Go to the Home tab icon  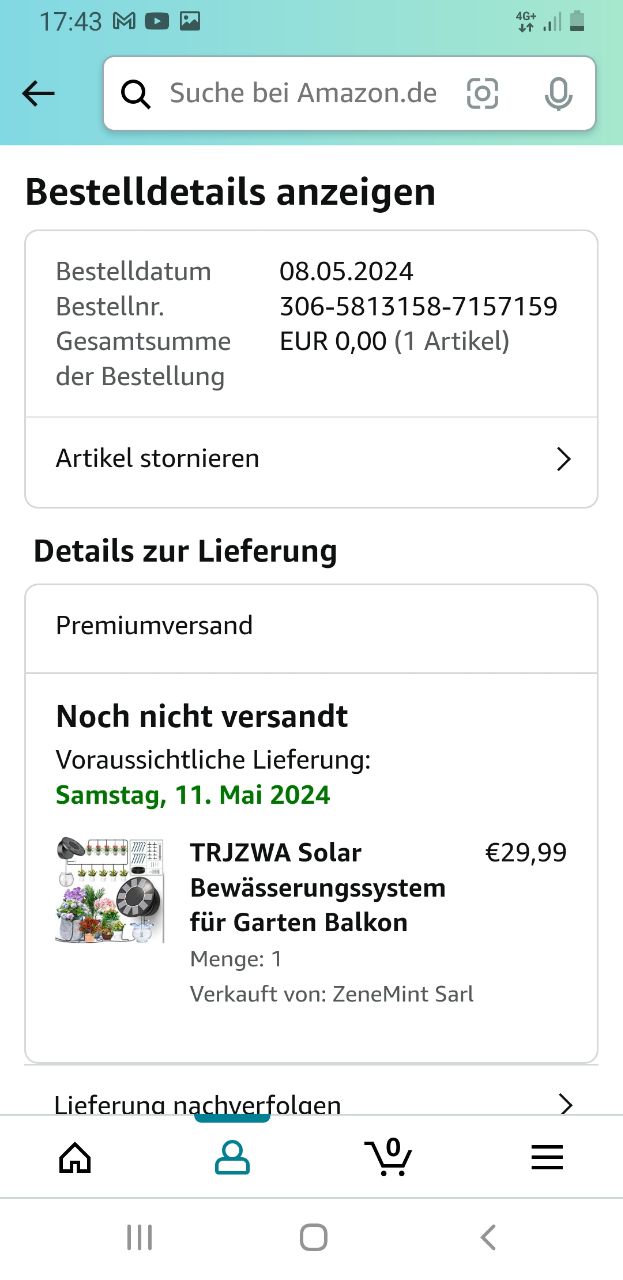click(x=75, y=1158)
